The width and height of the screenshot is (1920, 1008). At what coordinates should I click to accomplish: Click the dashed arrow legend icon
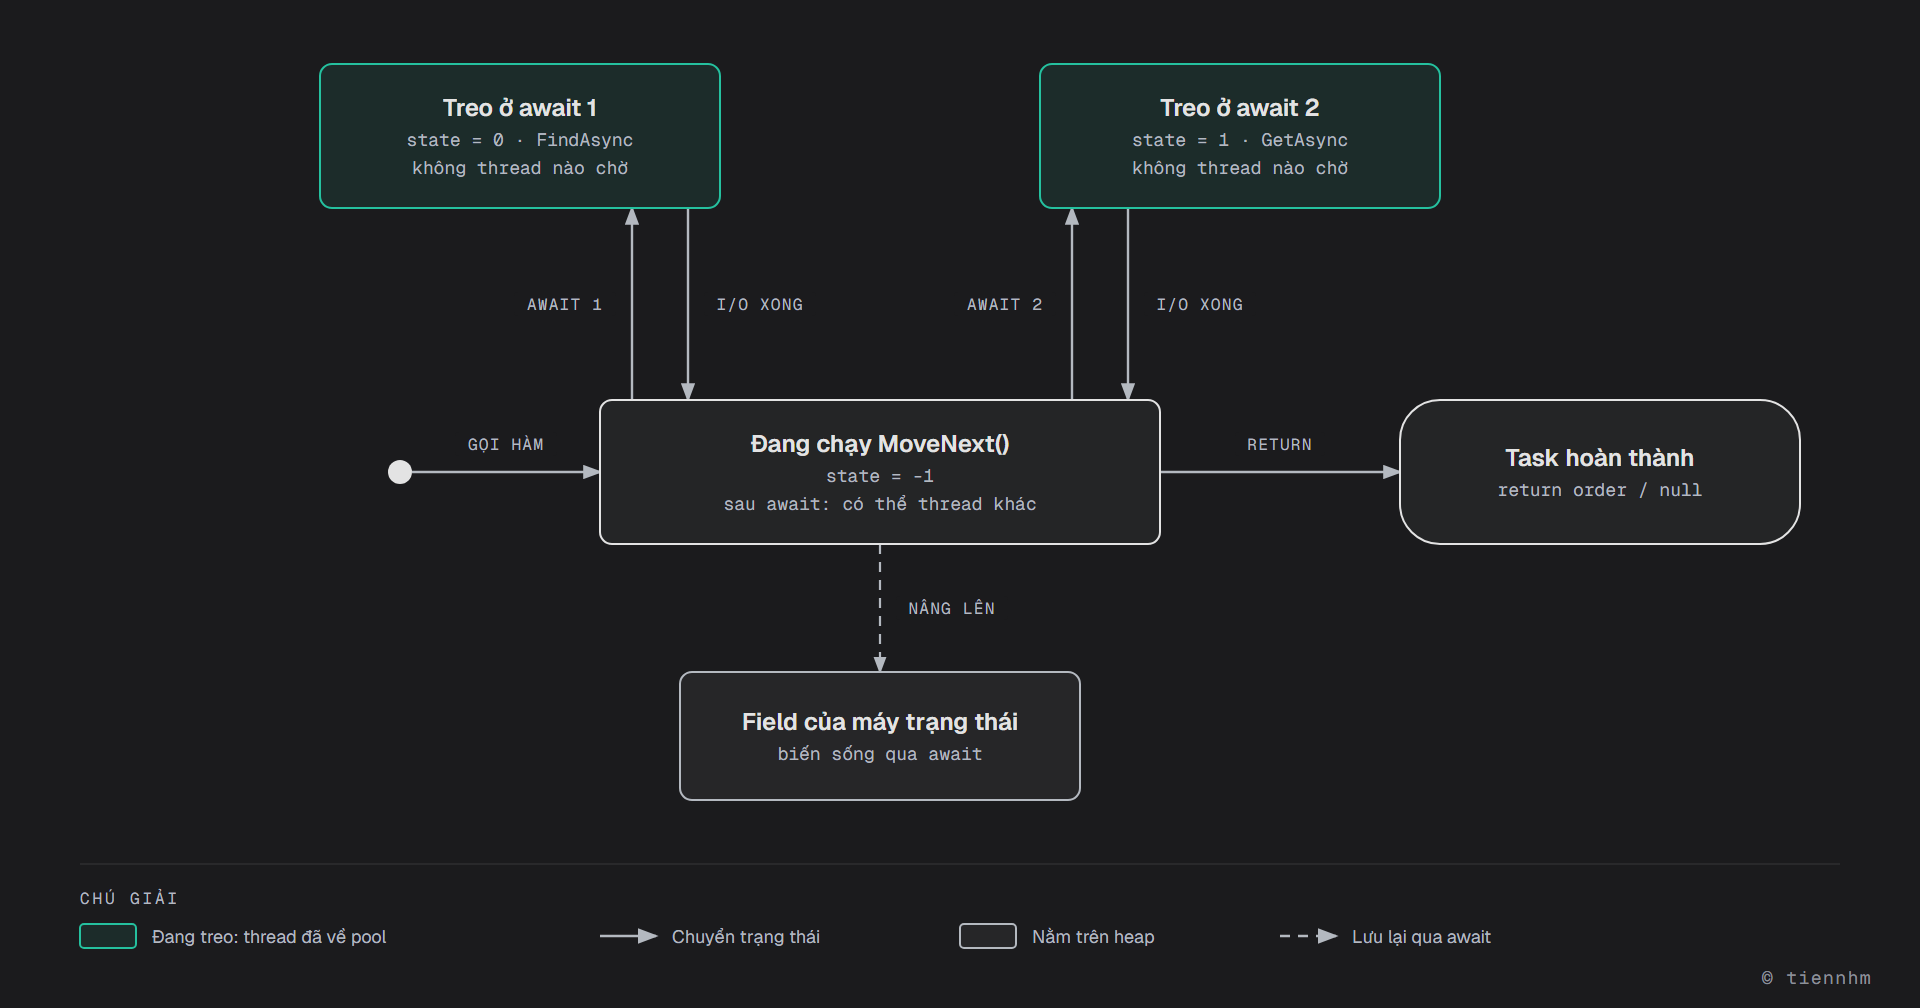tap(1308, 936)
